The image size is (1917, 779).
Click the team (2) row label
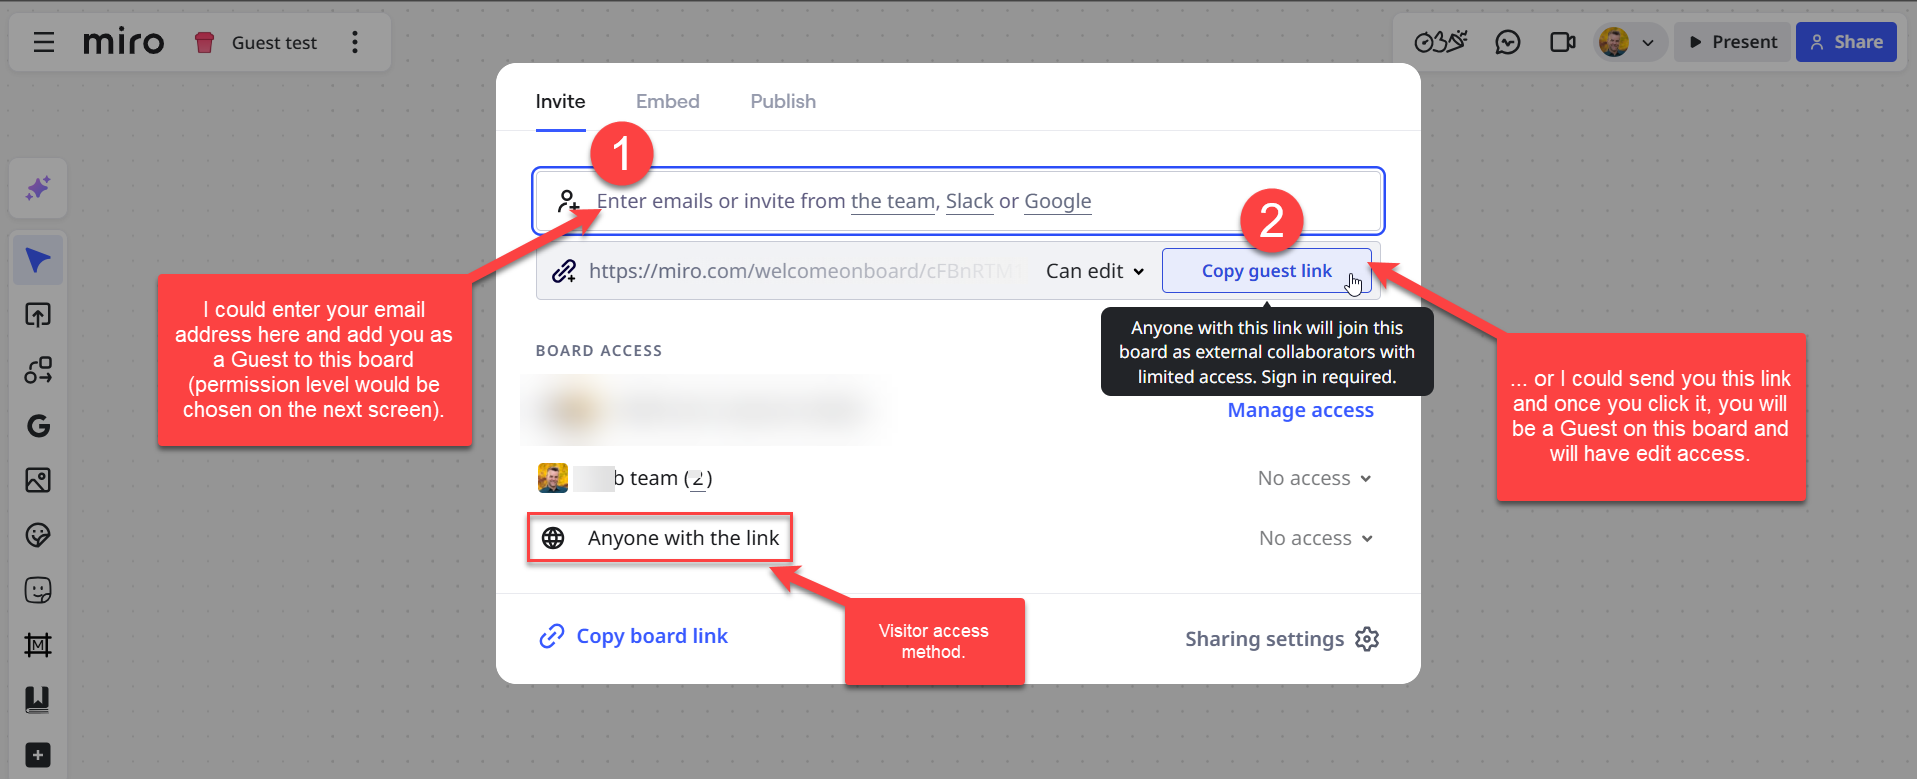tap(662, 478)
